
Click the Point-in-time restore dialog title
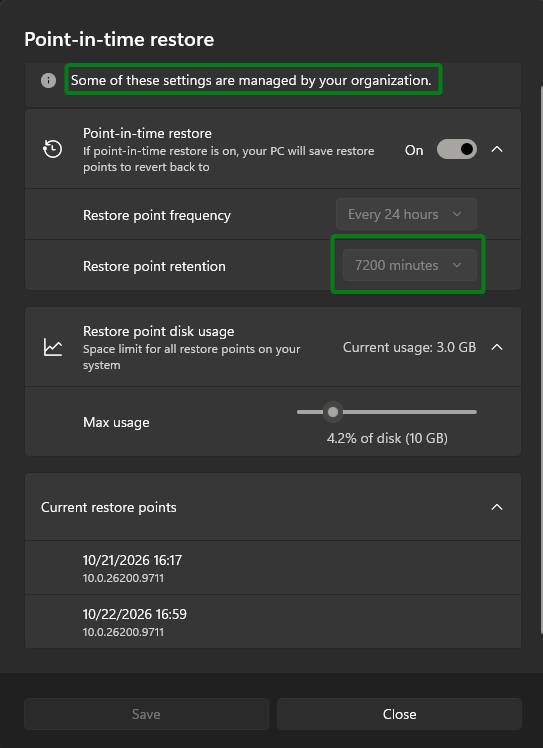click(x=119, y=39)
